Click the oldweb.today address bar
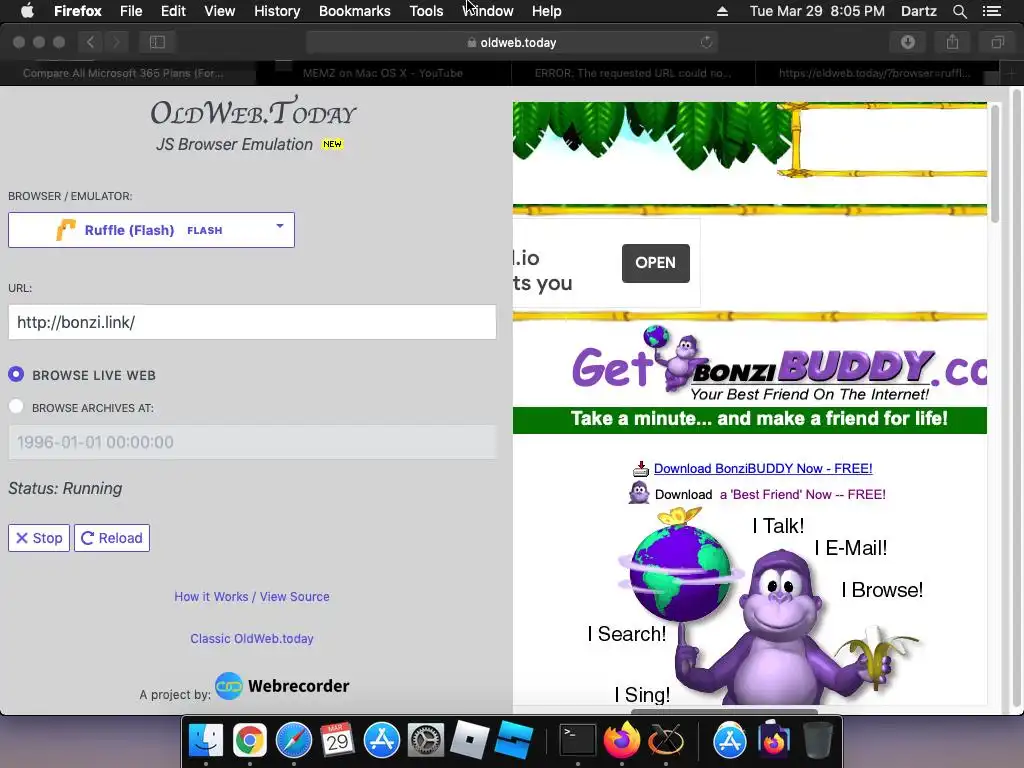Viewport: 1024px width, 768px height. (512, 42)
